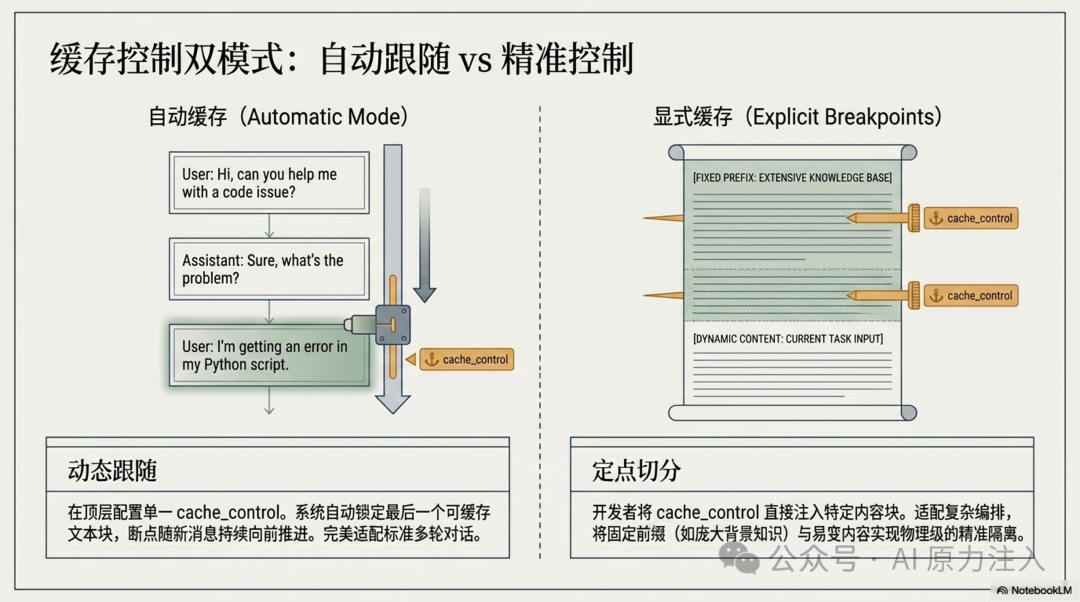1080x602 pixels.
Task: Click the slide title 缓存控制双模式
Action: (341, 59)
